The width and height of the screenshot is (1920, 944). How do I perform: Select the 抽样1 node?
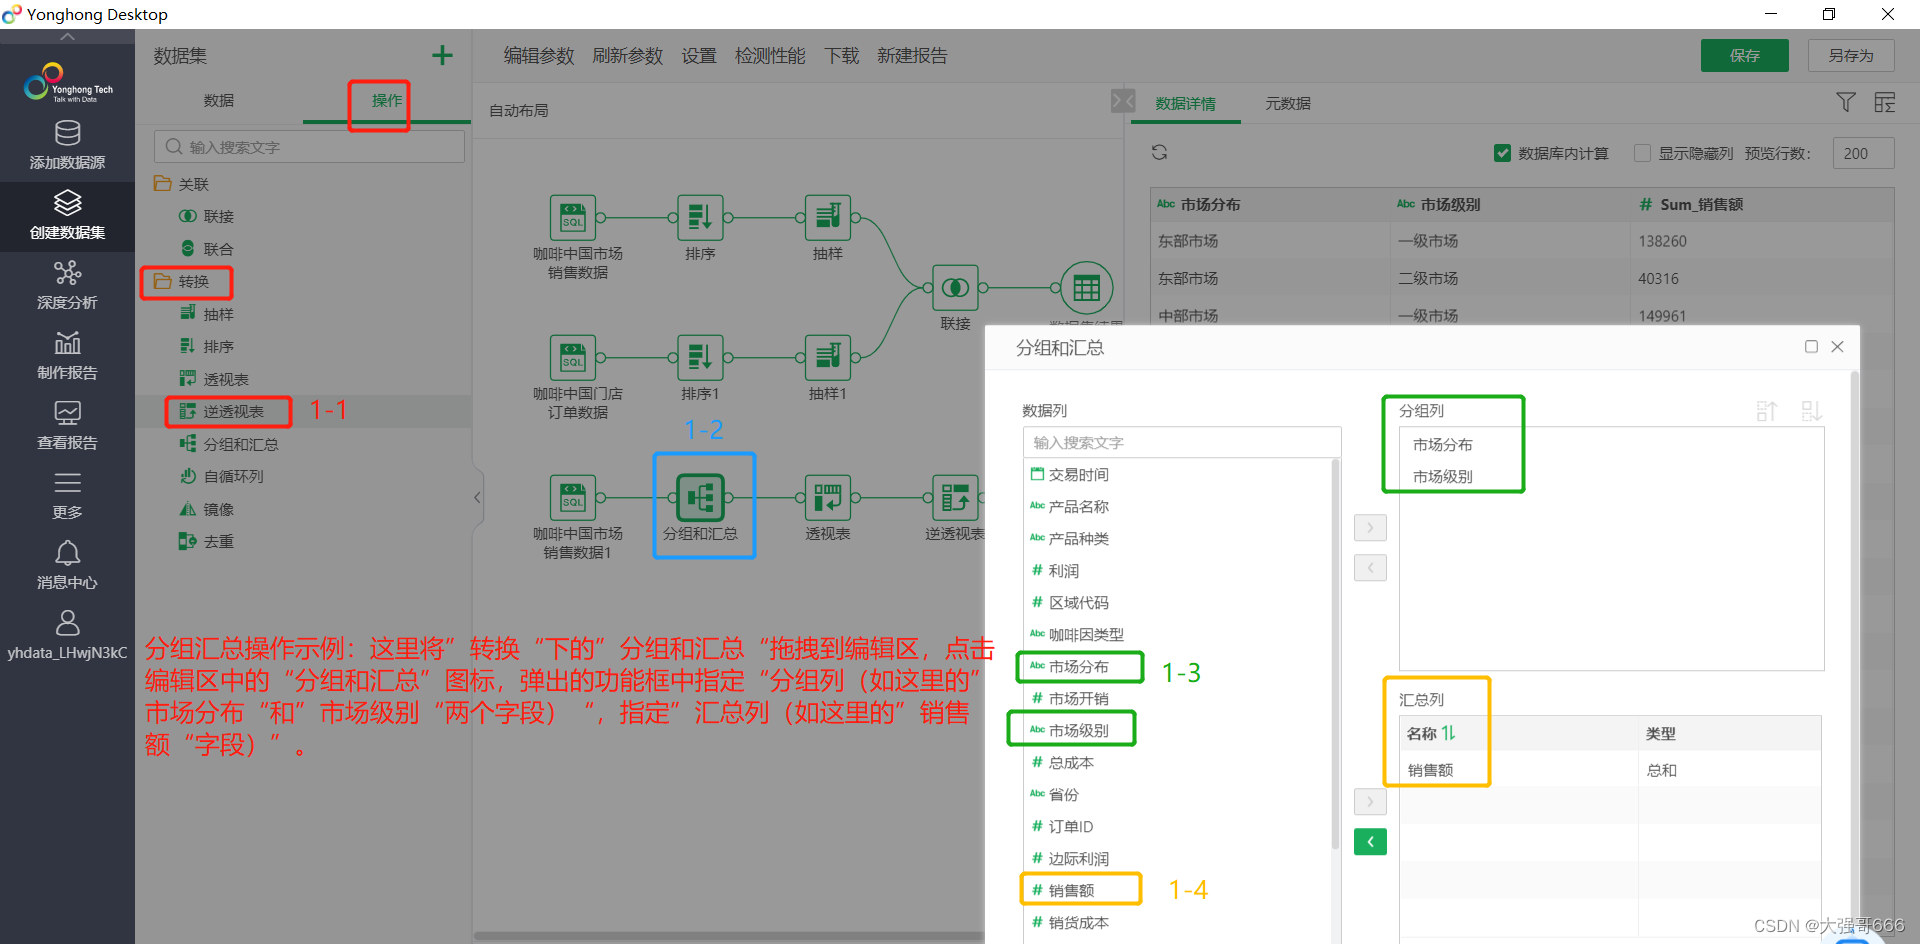point(828,357)
